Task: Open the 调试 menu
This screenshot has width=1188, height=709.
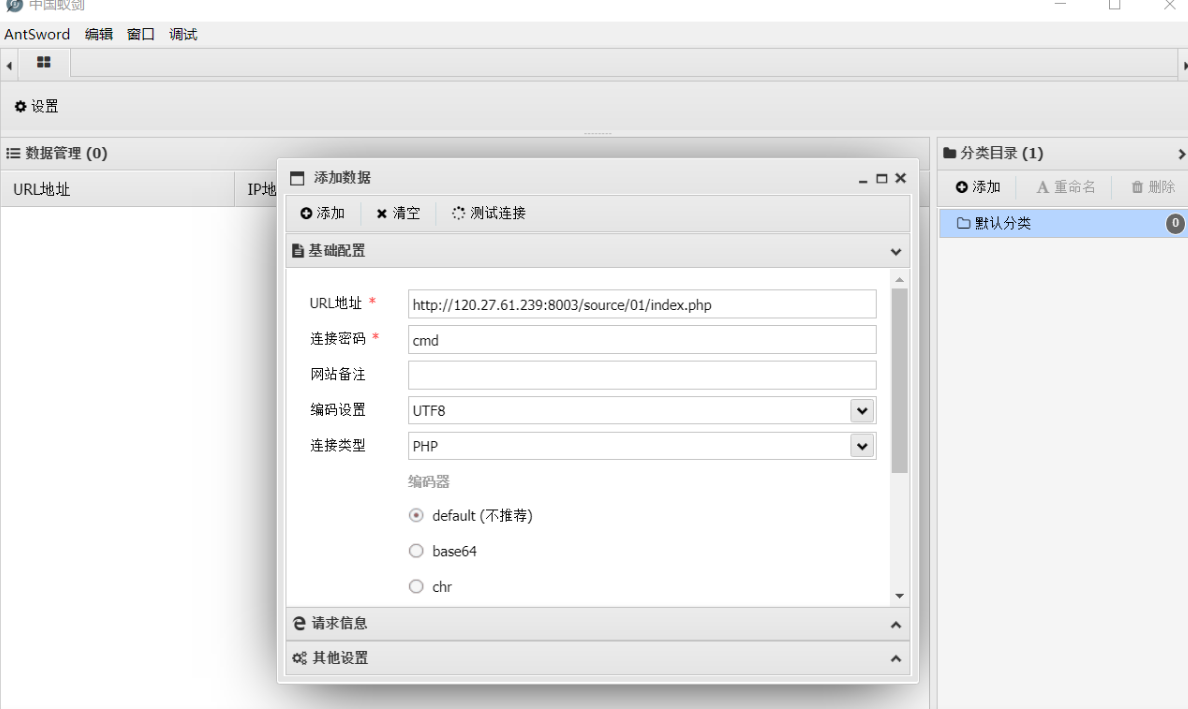Action: coord(183,34)
